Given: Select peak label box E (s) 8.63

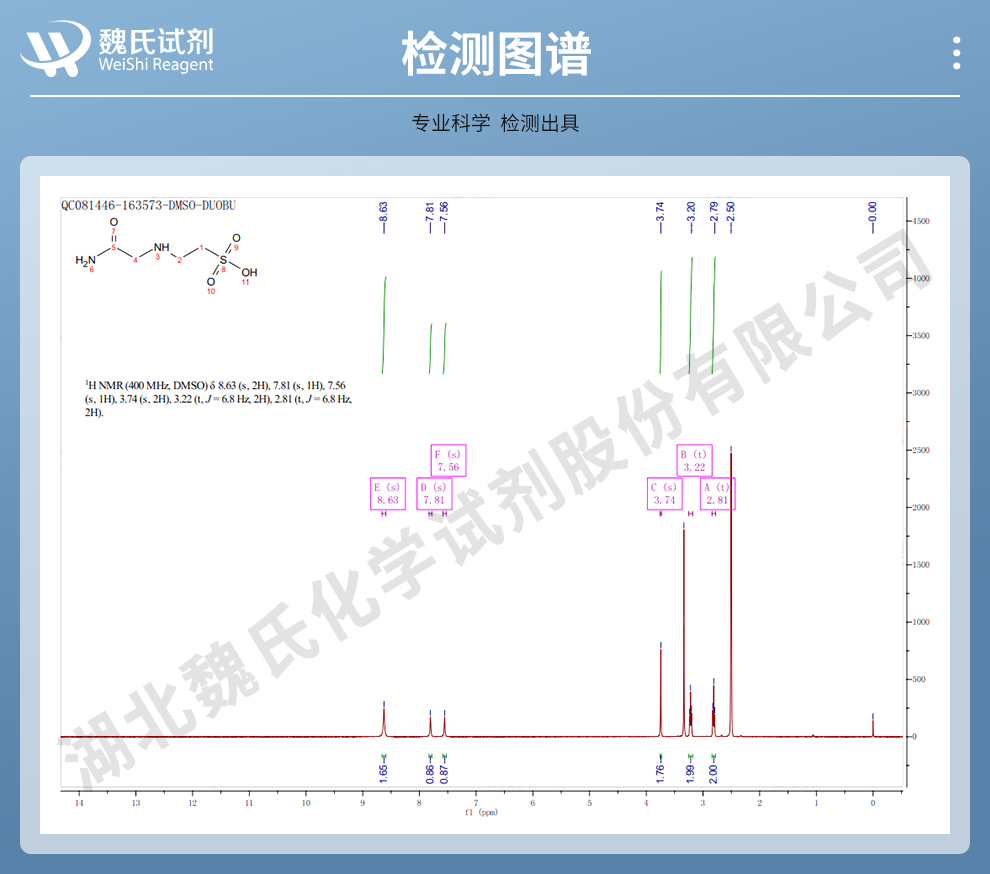Looking at the screenshot, I should [x=388, y=494].
